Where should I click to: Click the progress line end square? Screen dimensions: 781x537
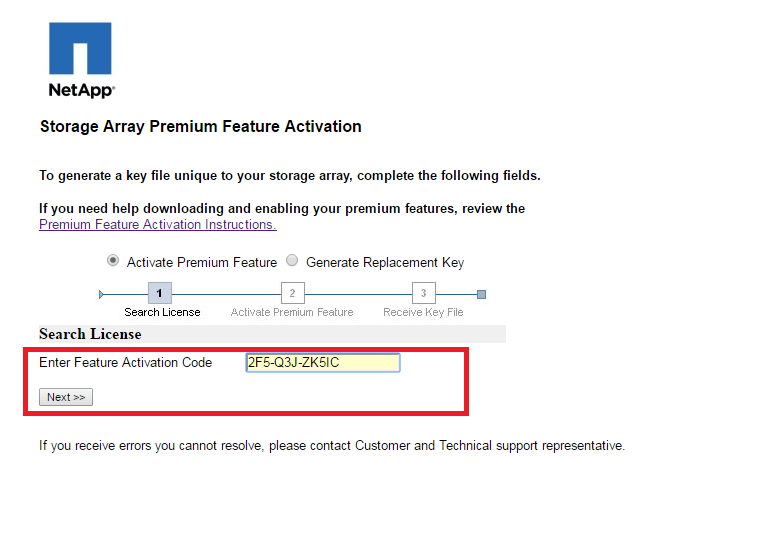tap(482, 294)
